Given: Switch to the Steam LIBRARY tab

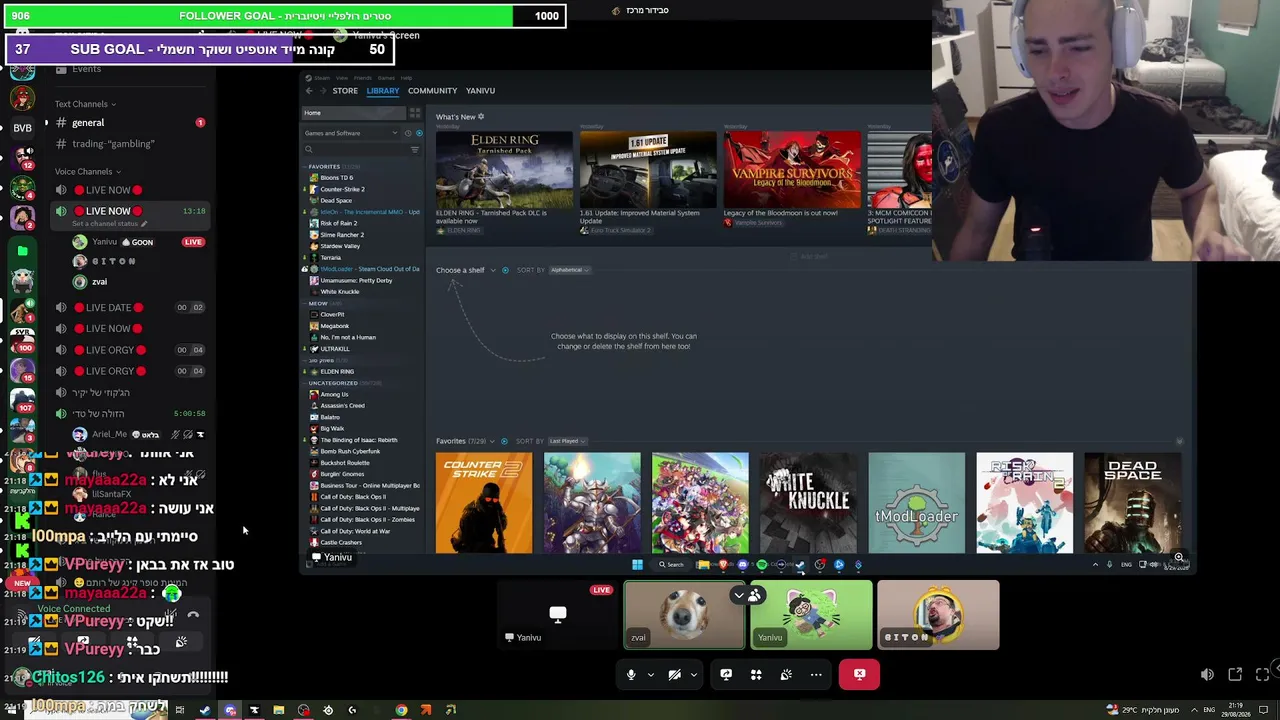Looking at the screenshot, I should (x=383, y=91).
